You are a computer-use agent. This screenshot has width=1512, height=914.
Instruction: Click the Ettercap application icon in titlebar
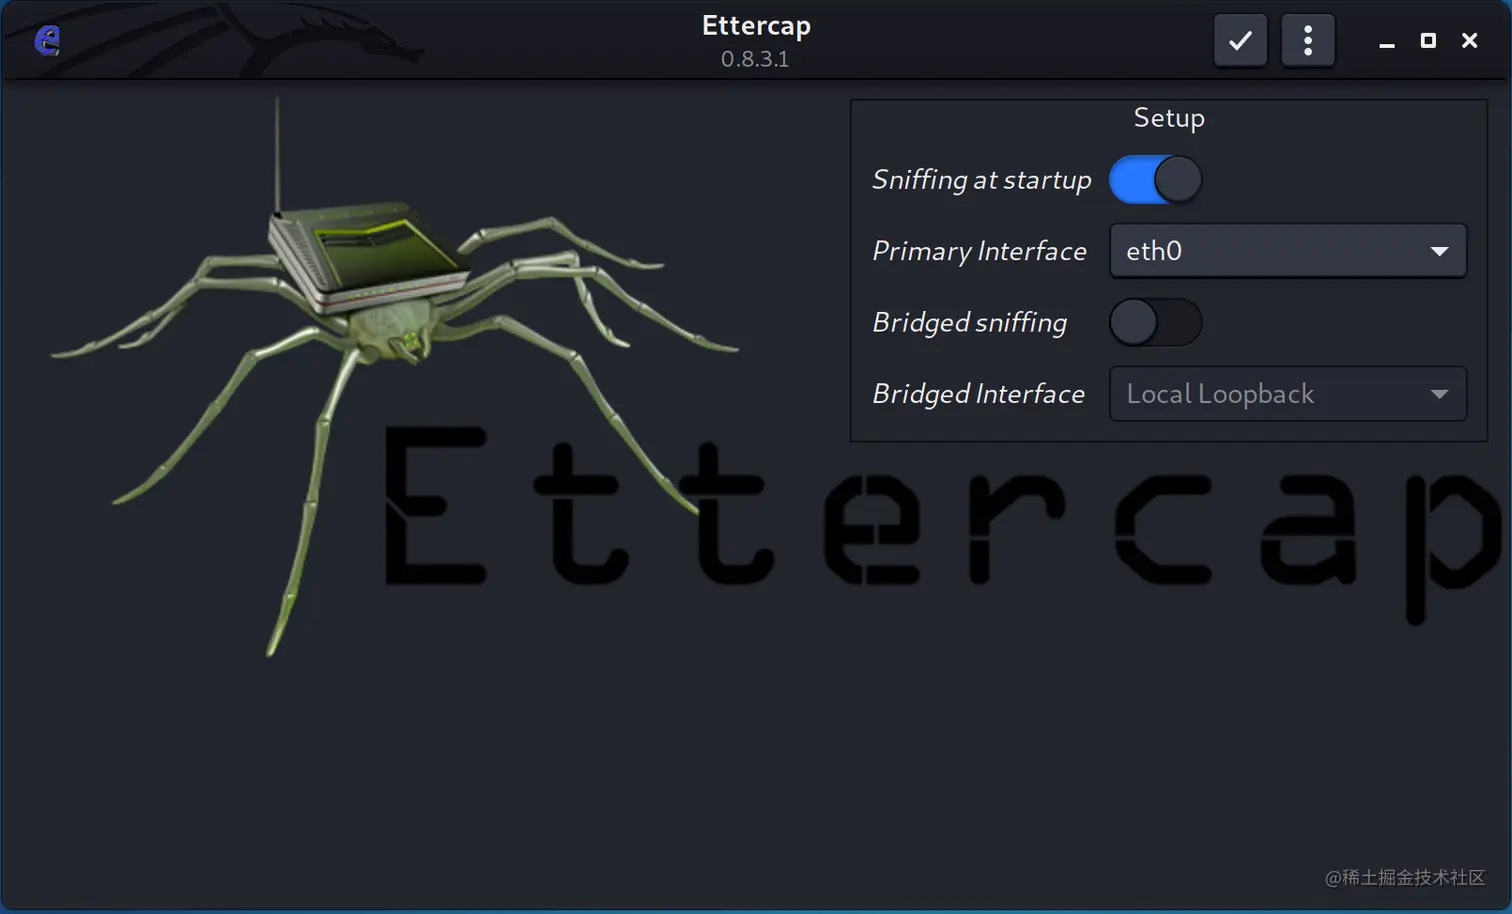click(x=45, y=40)
